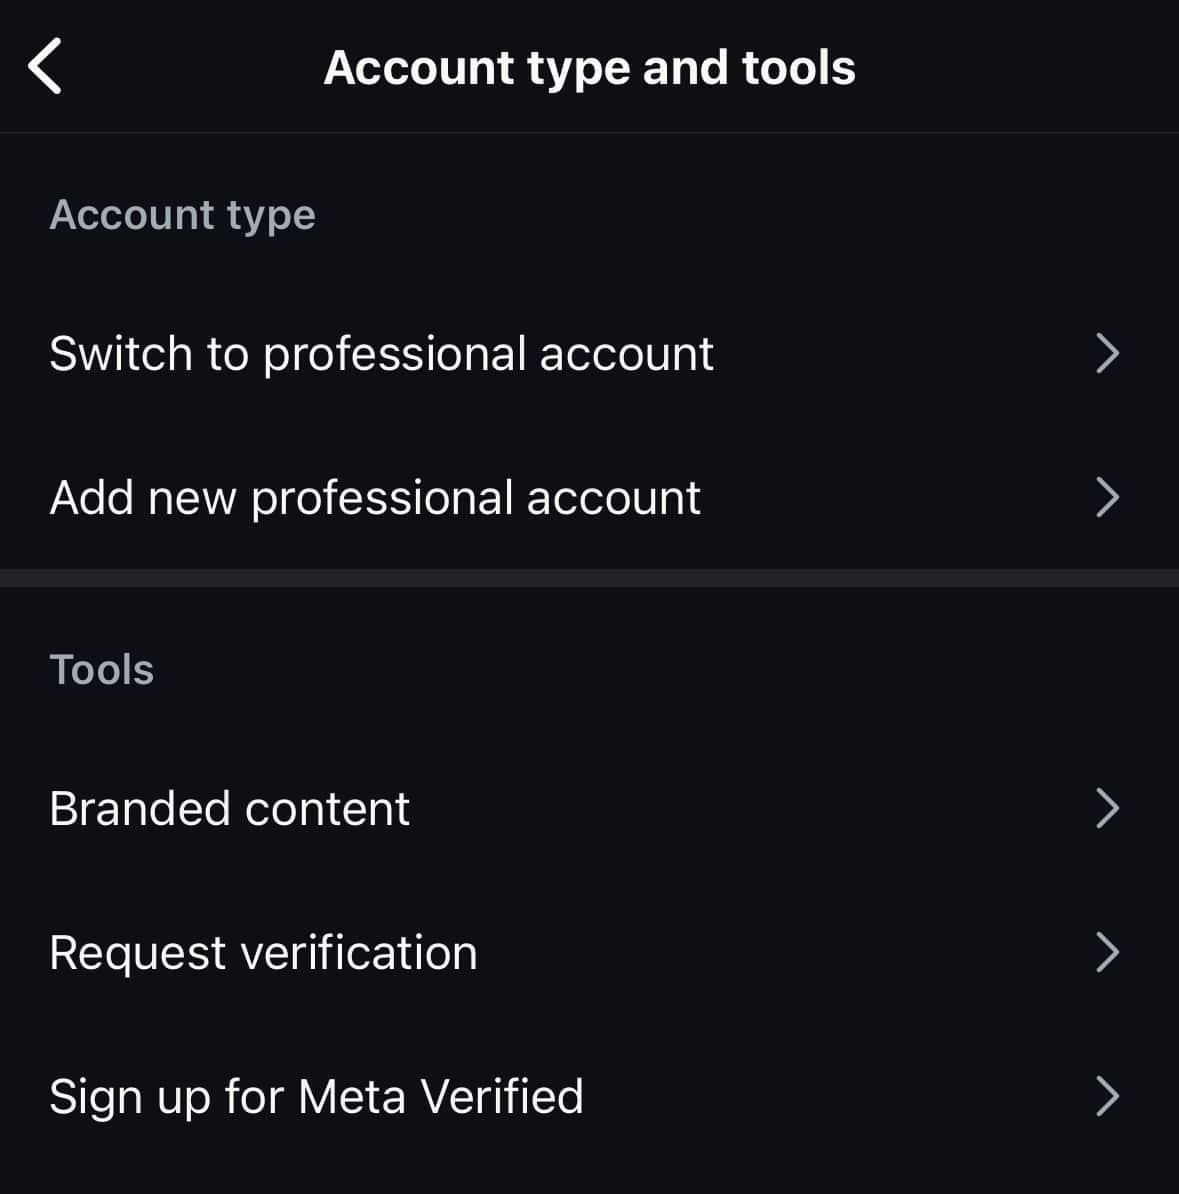Click the gray divider above Tools

(x=590, y=578)
